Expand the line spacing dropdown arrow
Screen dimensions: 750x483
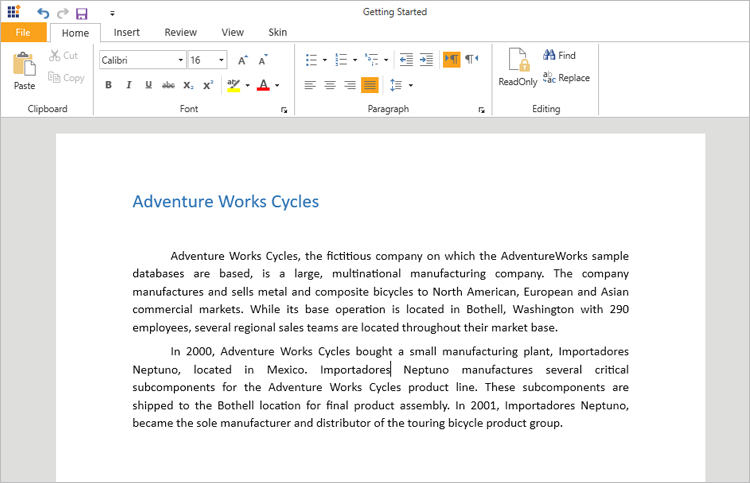coord(411,85)
